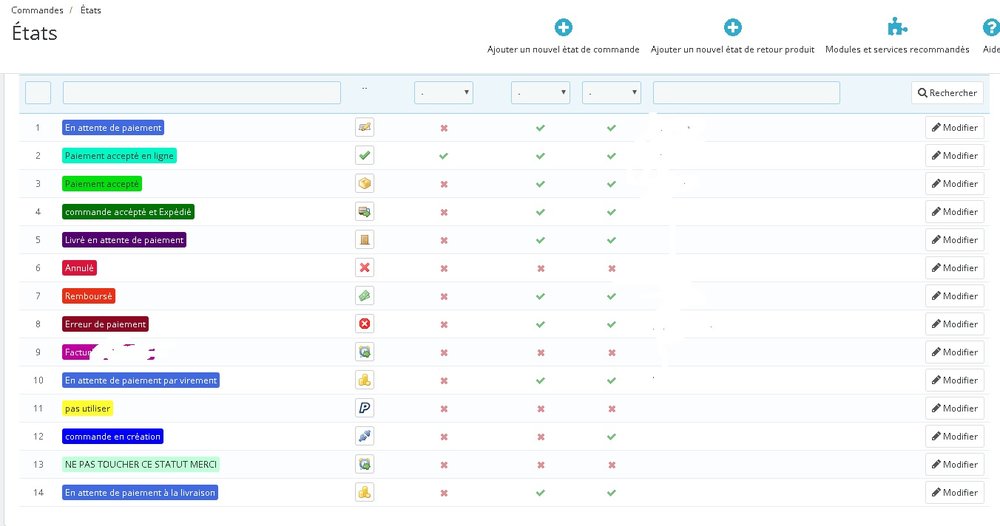Click blue En attente de paiement label
Image resolution: width=1000 pixels, height=526 pixels.
tap(113, 128)
